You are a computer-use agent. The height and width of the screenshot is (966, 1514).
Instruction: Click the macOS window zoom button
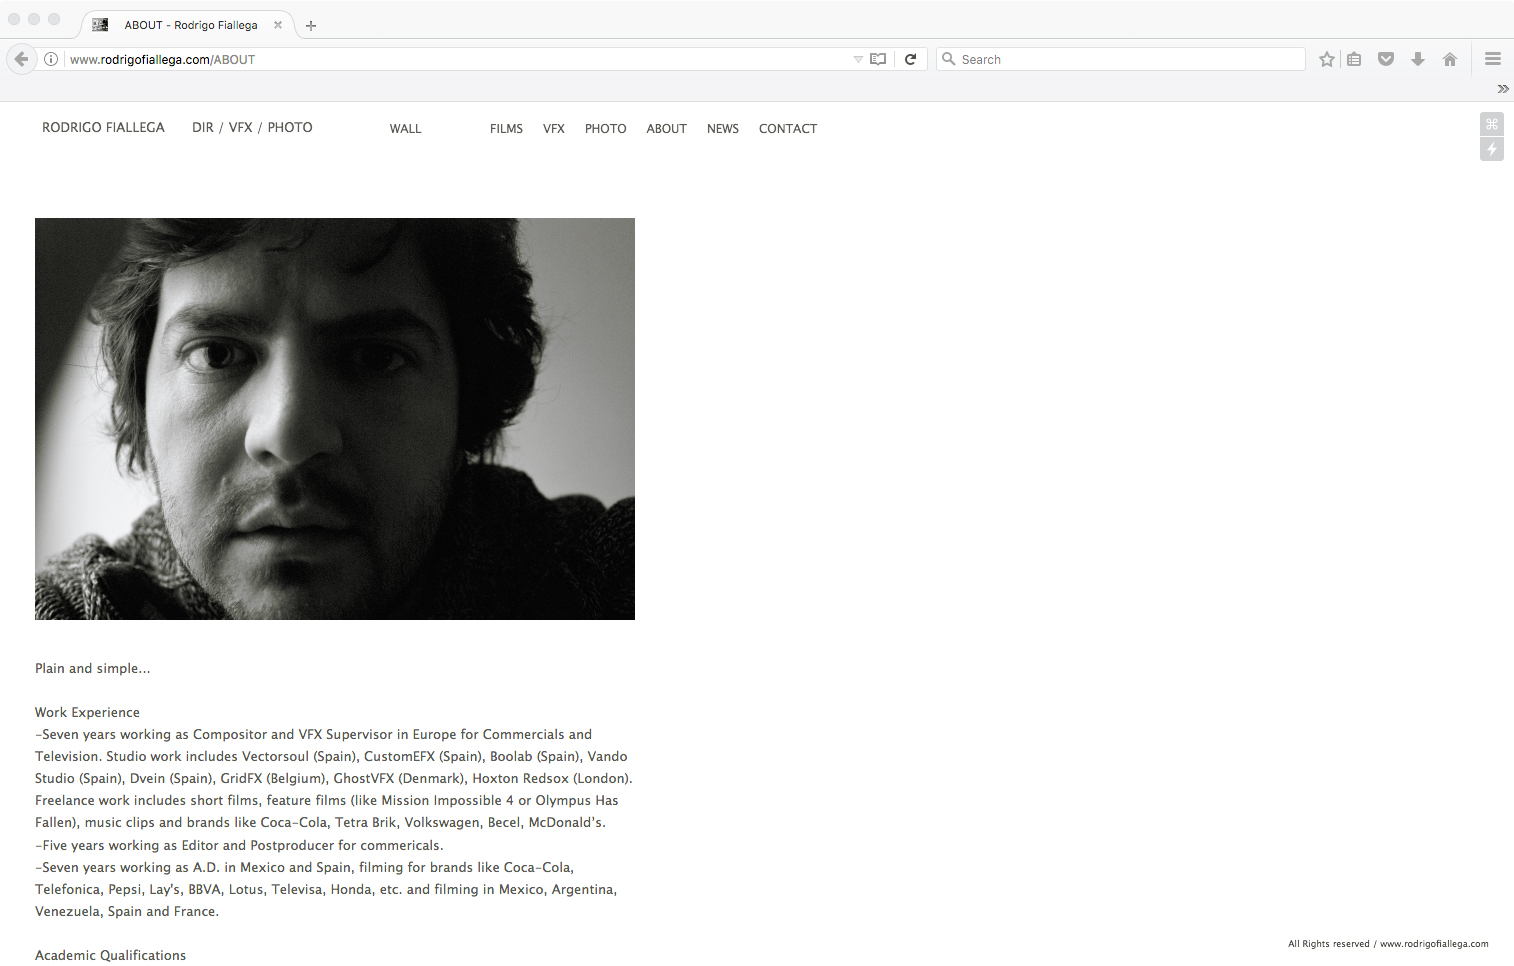(x=54, y=19)
